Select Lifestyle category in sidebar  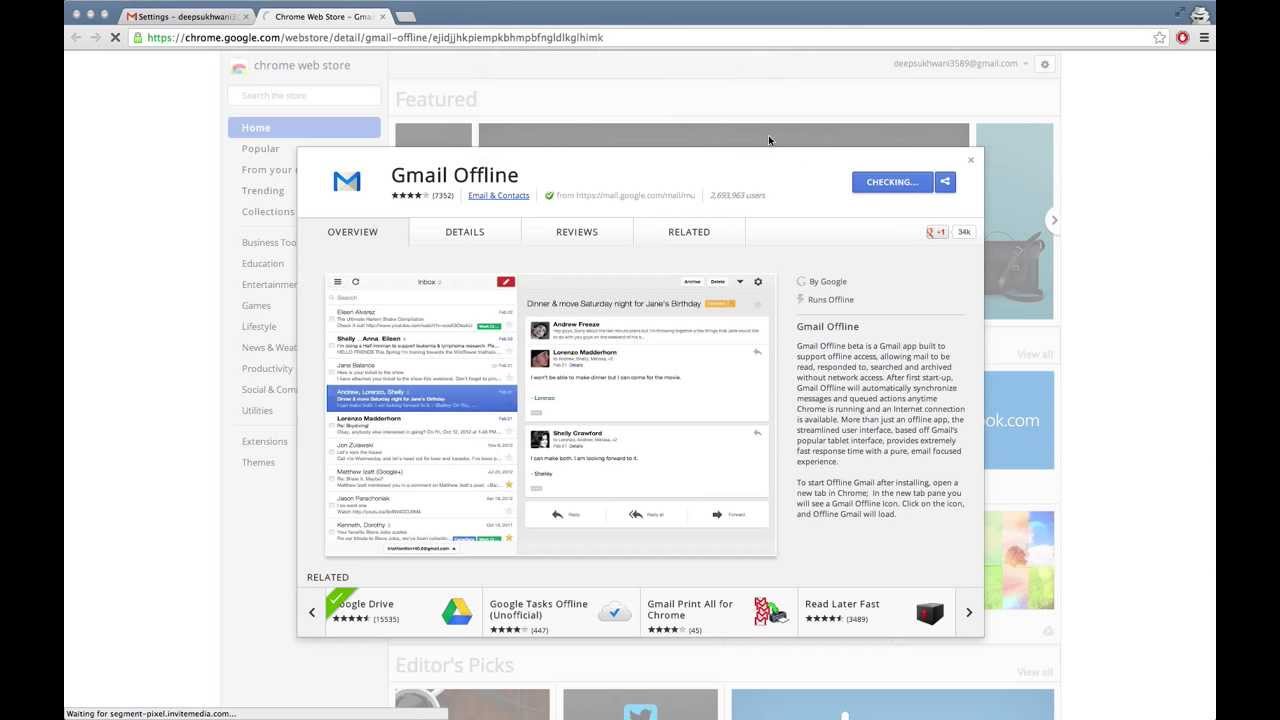coord(259,327)
